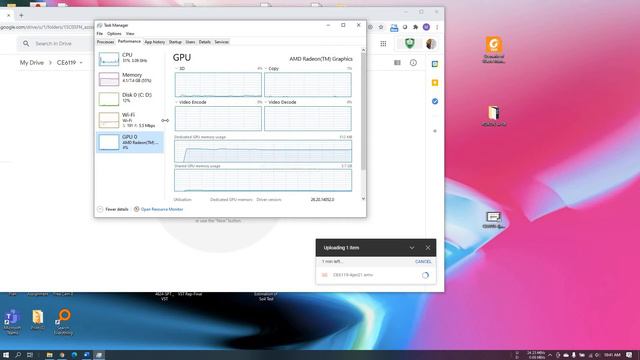Click the Task Manager vertical scrollbar
The width and height of the screenshot is (640, 360).
363,111
